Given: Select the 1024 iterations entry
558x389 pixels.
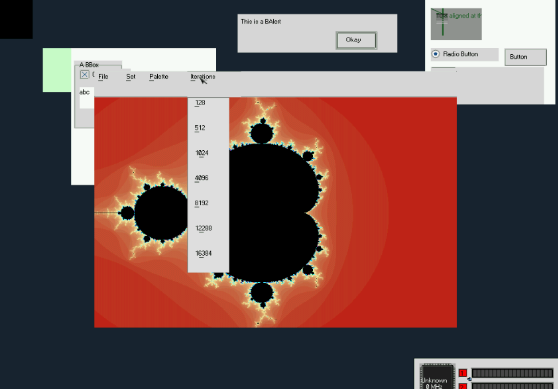Looking at the screenshot, I should click(x=208, y=153).
